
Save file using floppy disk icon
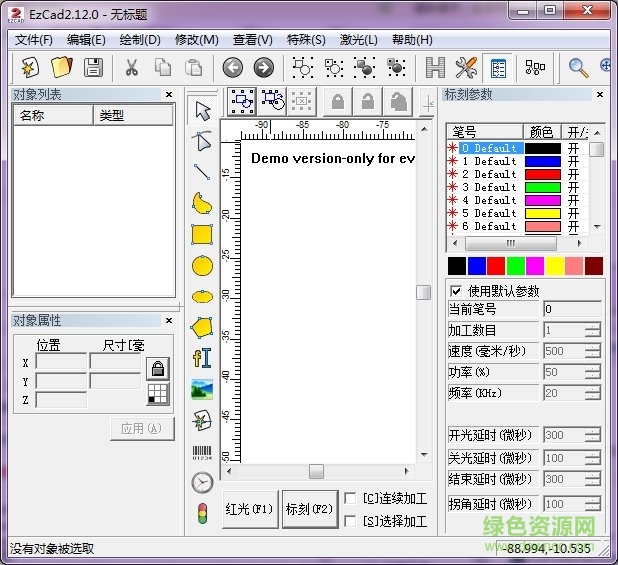coord(93,67)
